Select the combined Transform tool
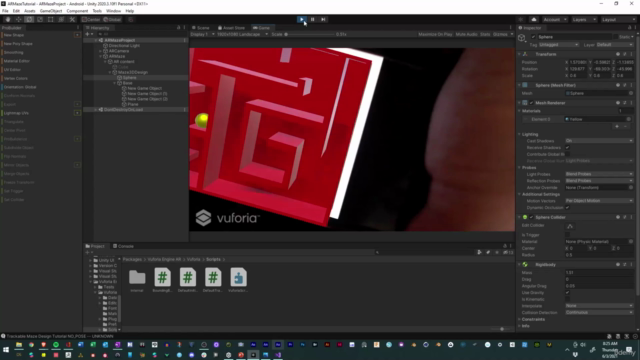The image size is (640, 360). [61, 19]
